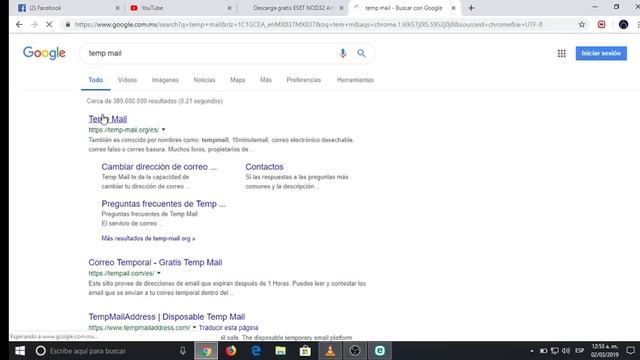Click the red extension icon in toolbar
The height and width of the screenshot is (360, 640).
pos(601,24)
